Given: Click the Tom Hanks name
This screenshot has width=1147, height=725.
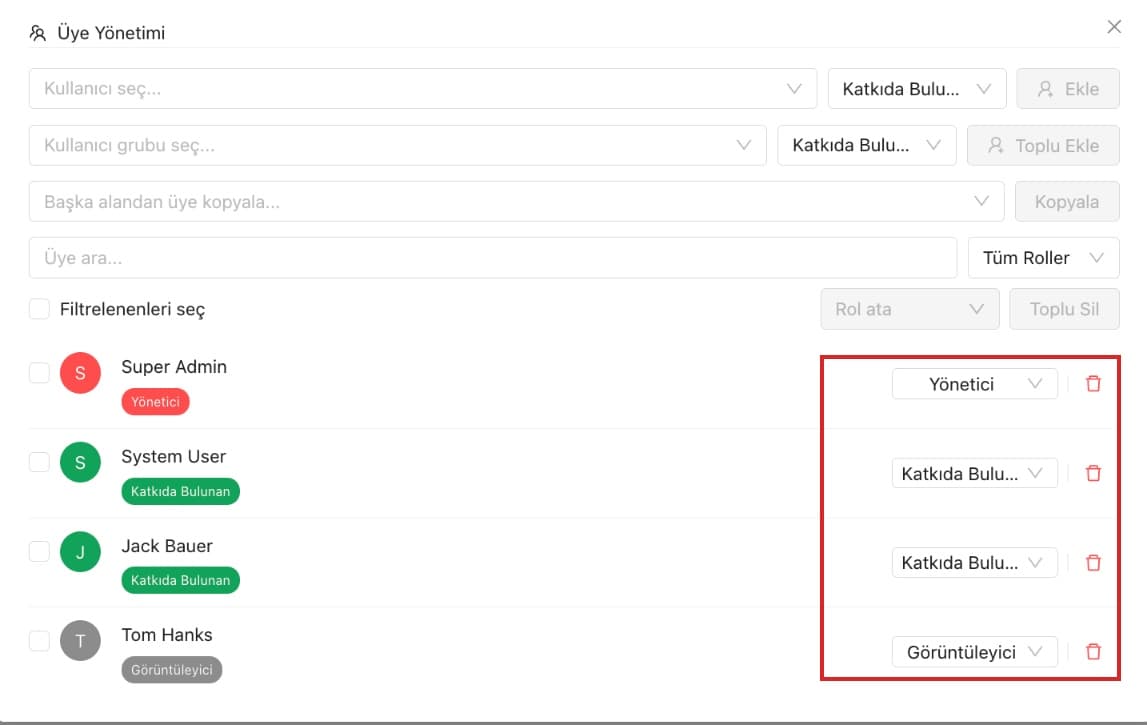Looking at the screenshot, I should tap(167, 634).
